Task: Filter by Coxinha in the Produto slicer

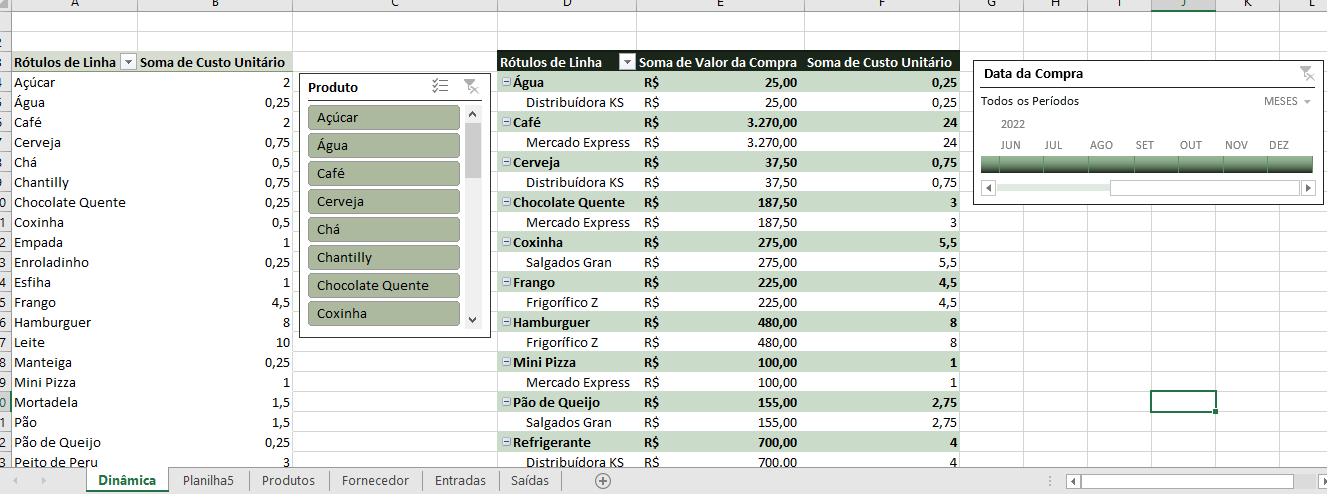Action: coord(384,313)
